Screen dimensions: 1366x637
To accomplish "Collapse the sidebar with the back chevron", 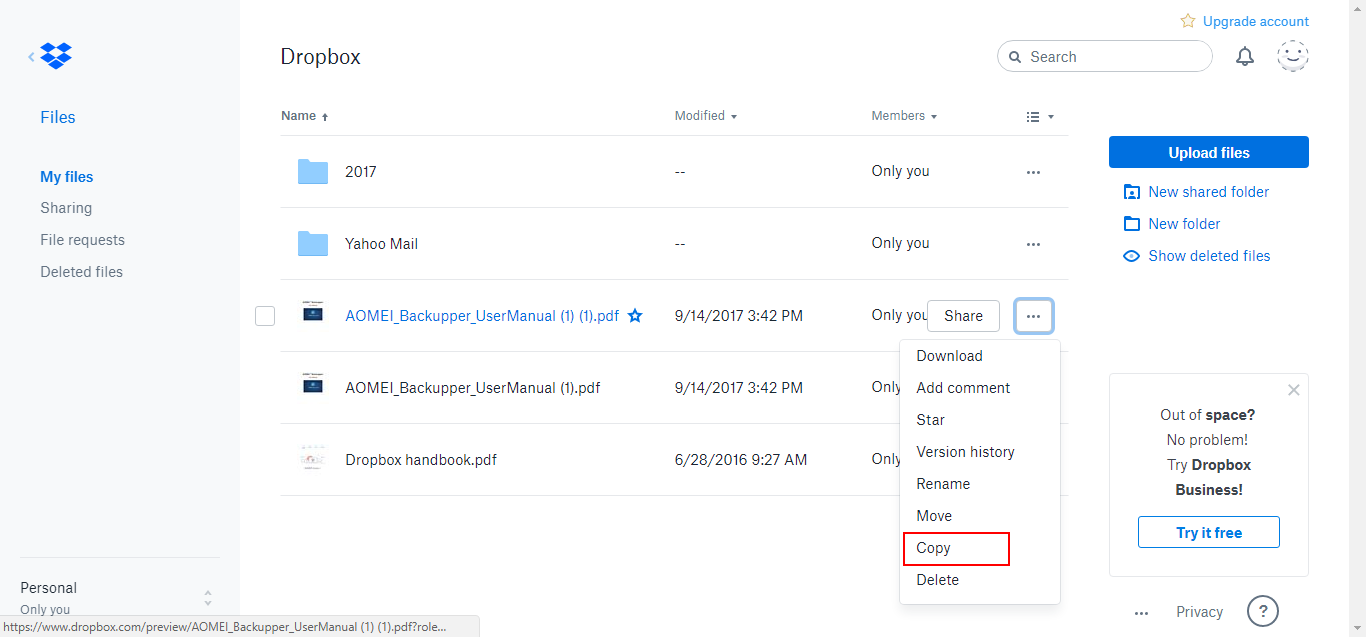I will [31, 57].
